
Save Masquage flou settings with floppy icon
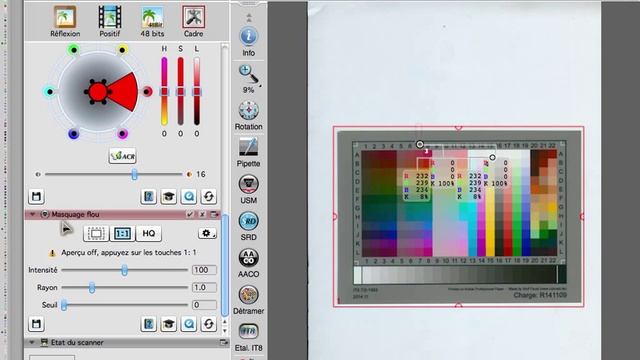pyautogui.click(x=36, y=324)
